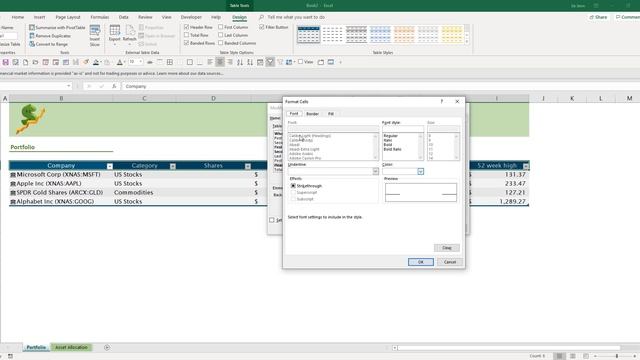
Task: Click the Remove Duplicates icon
Action: click(x=32, y=36)
